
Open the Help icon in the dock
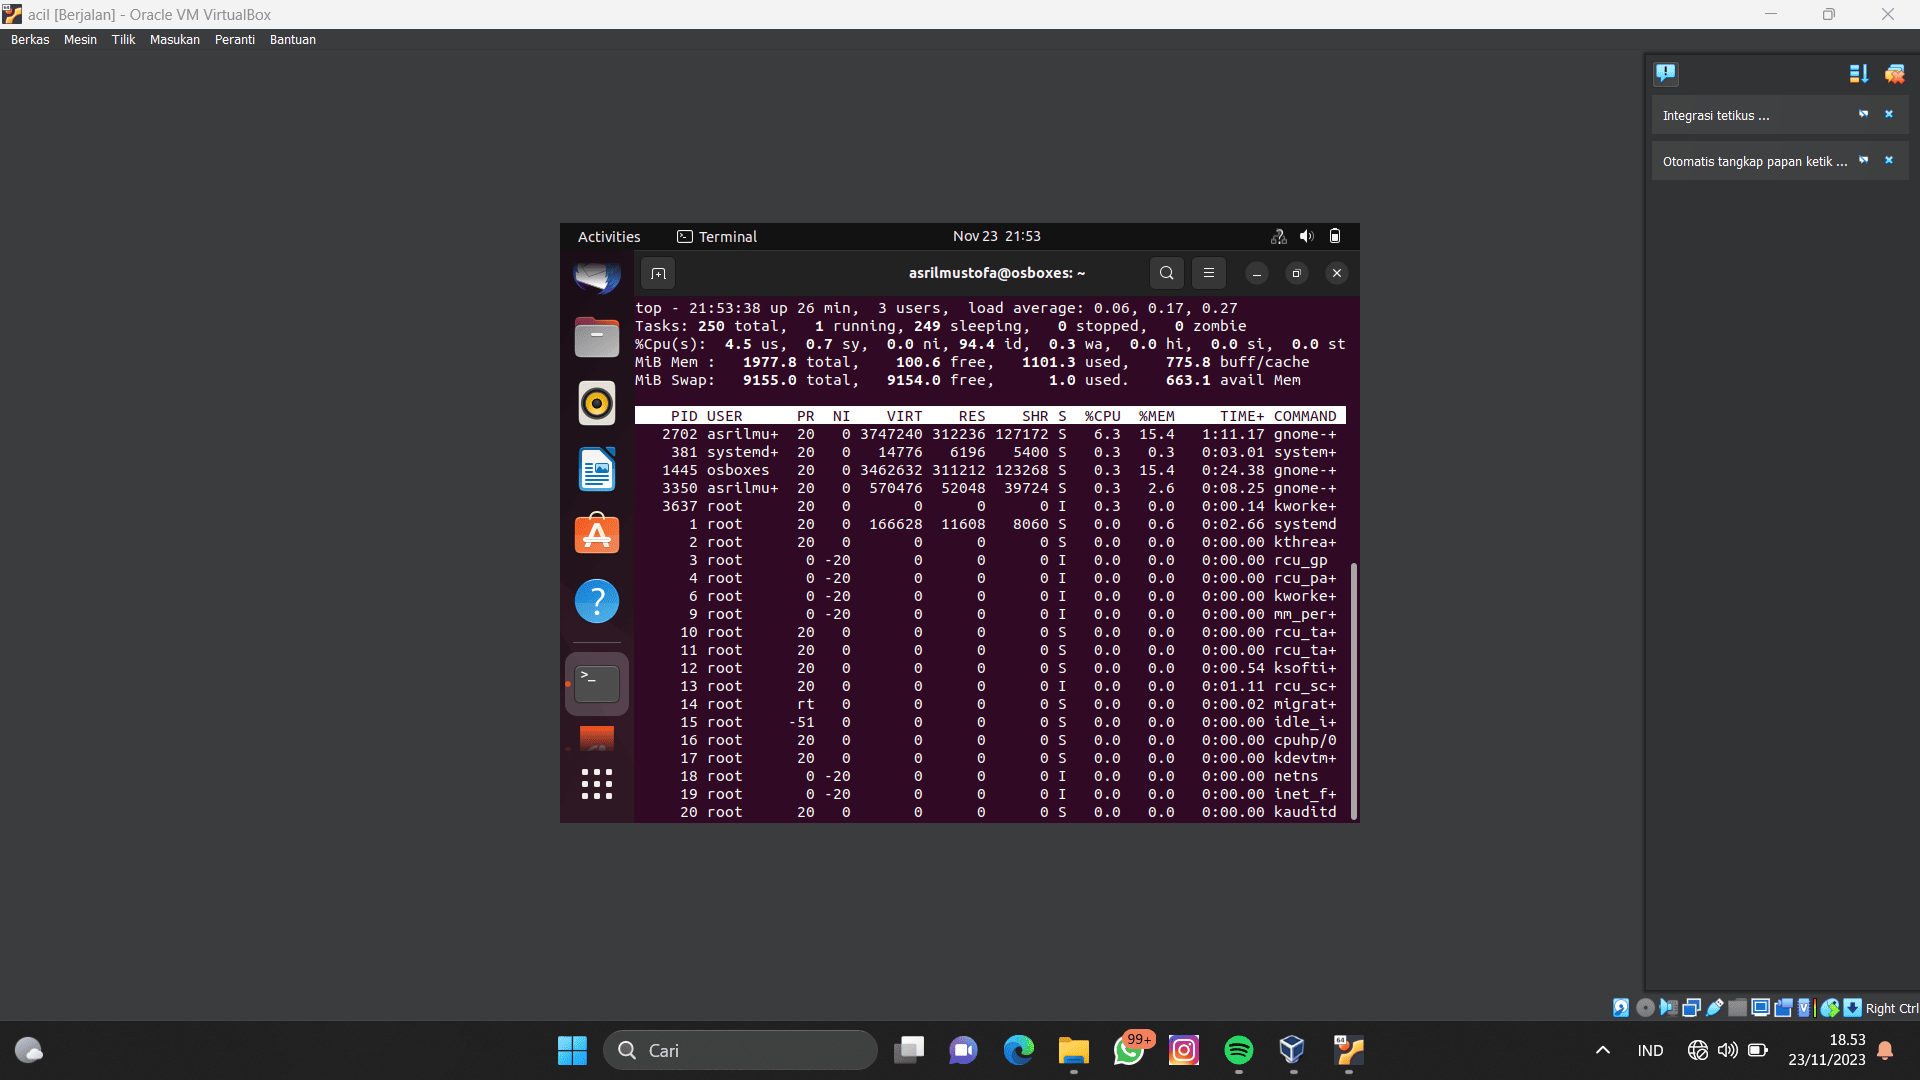click(x=597, y=601)
